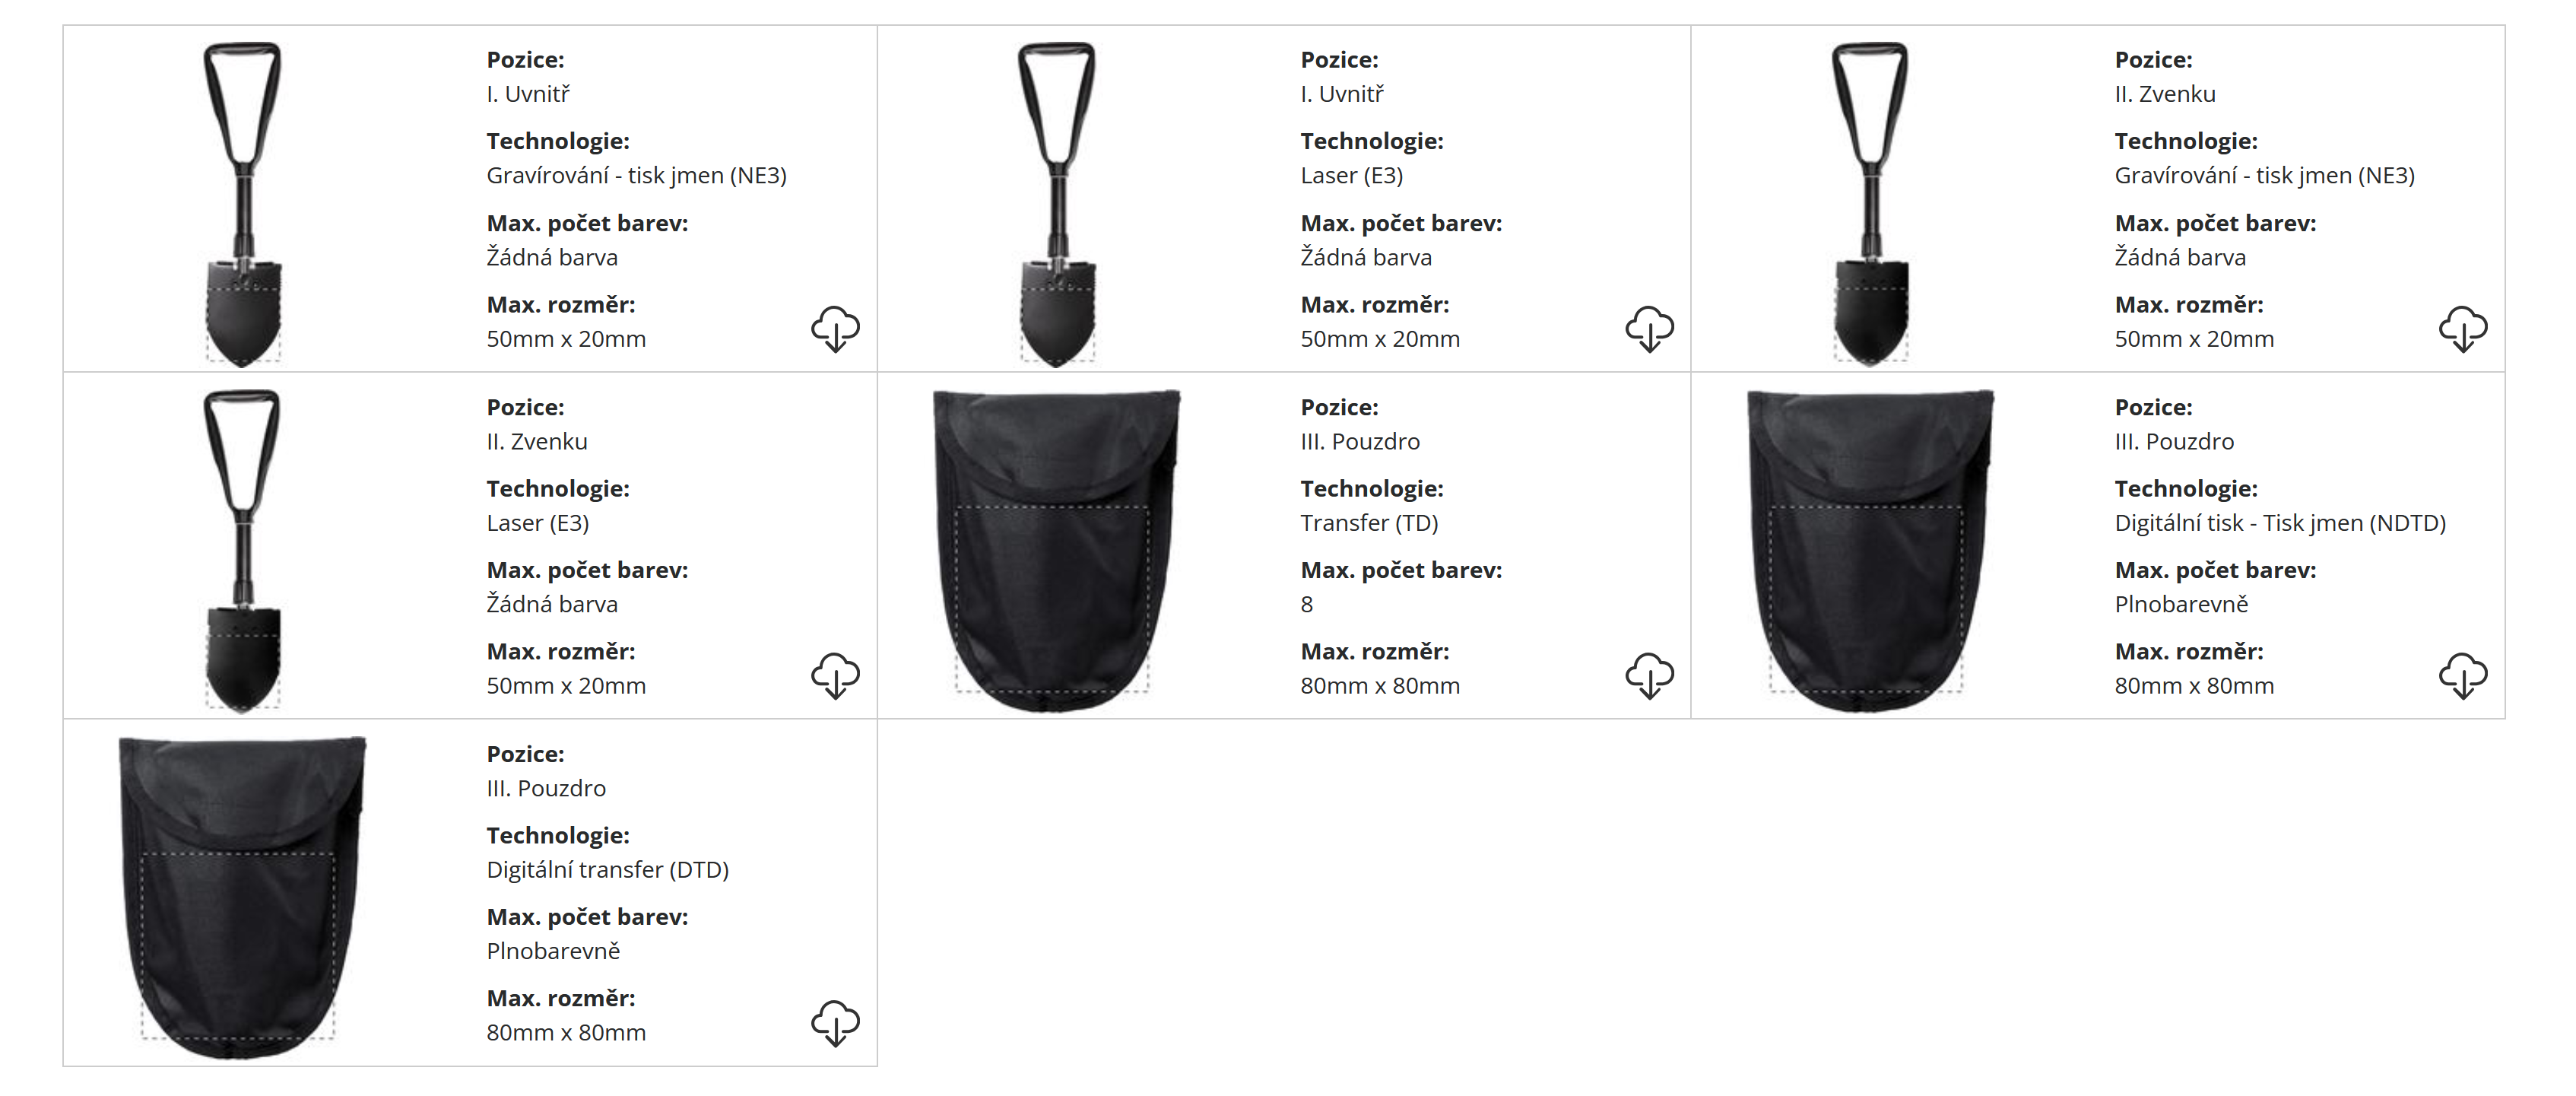Open shovel image for Zvenku Gravírování (NE3)
2576x1096 pixels.
(x=1871, y=204)
